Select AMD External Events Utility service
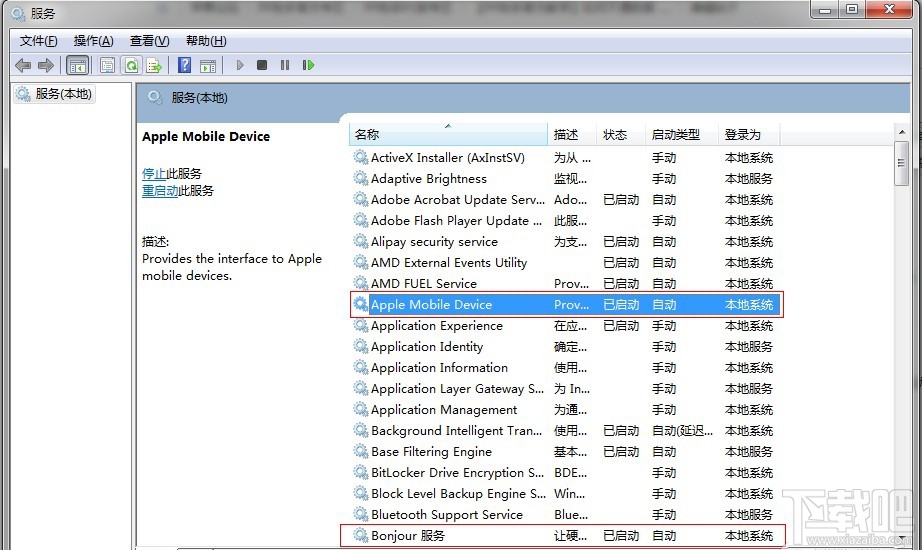This screenshot has height=550, width=922. click(x=566, y=263)
